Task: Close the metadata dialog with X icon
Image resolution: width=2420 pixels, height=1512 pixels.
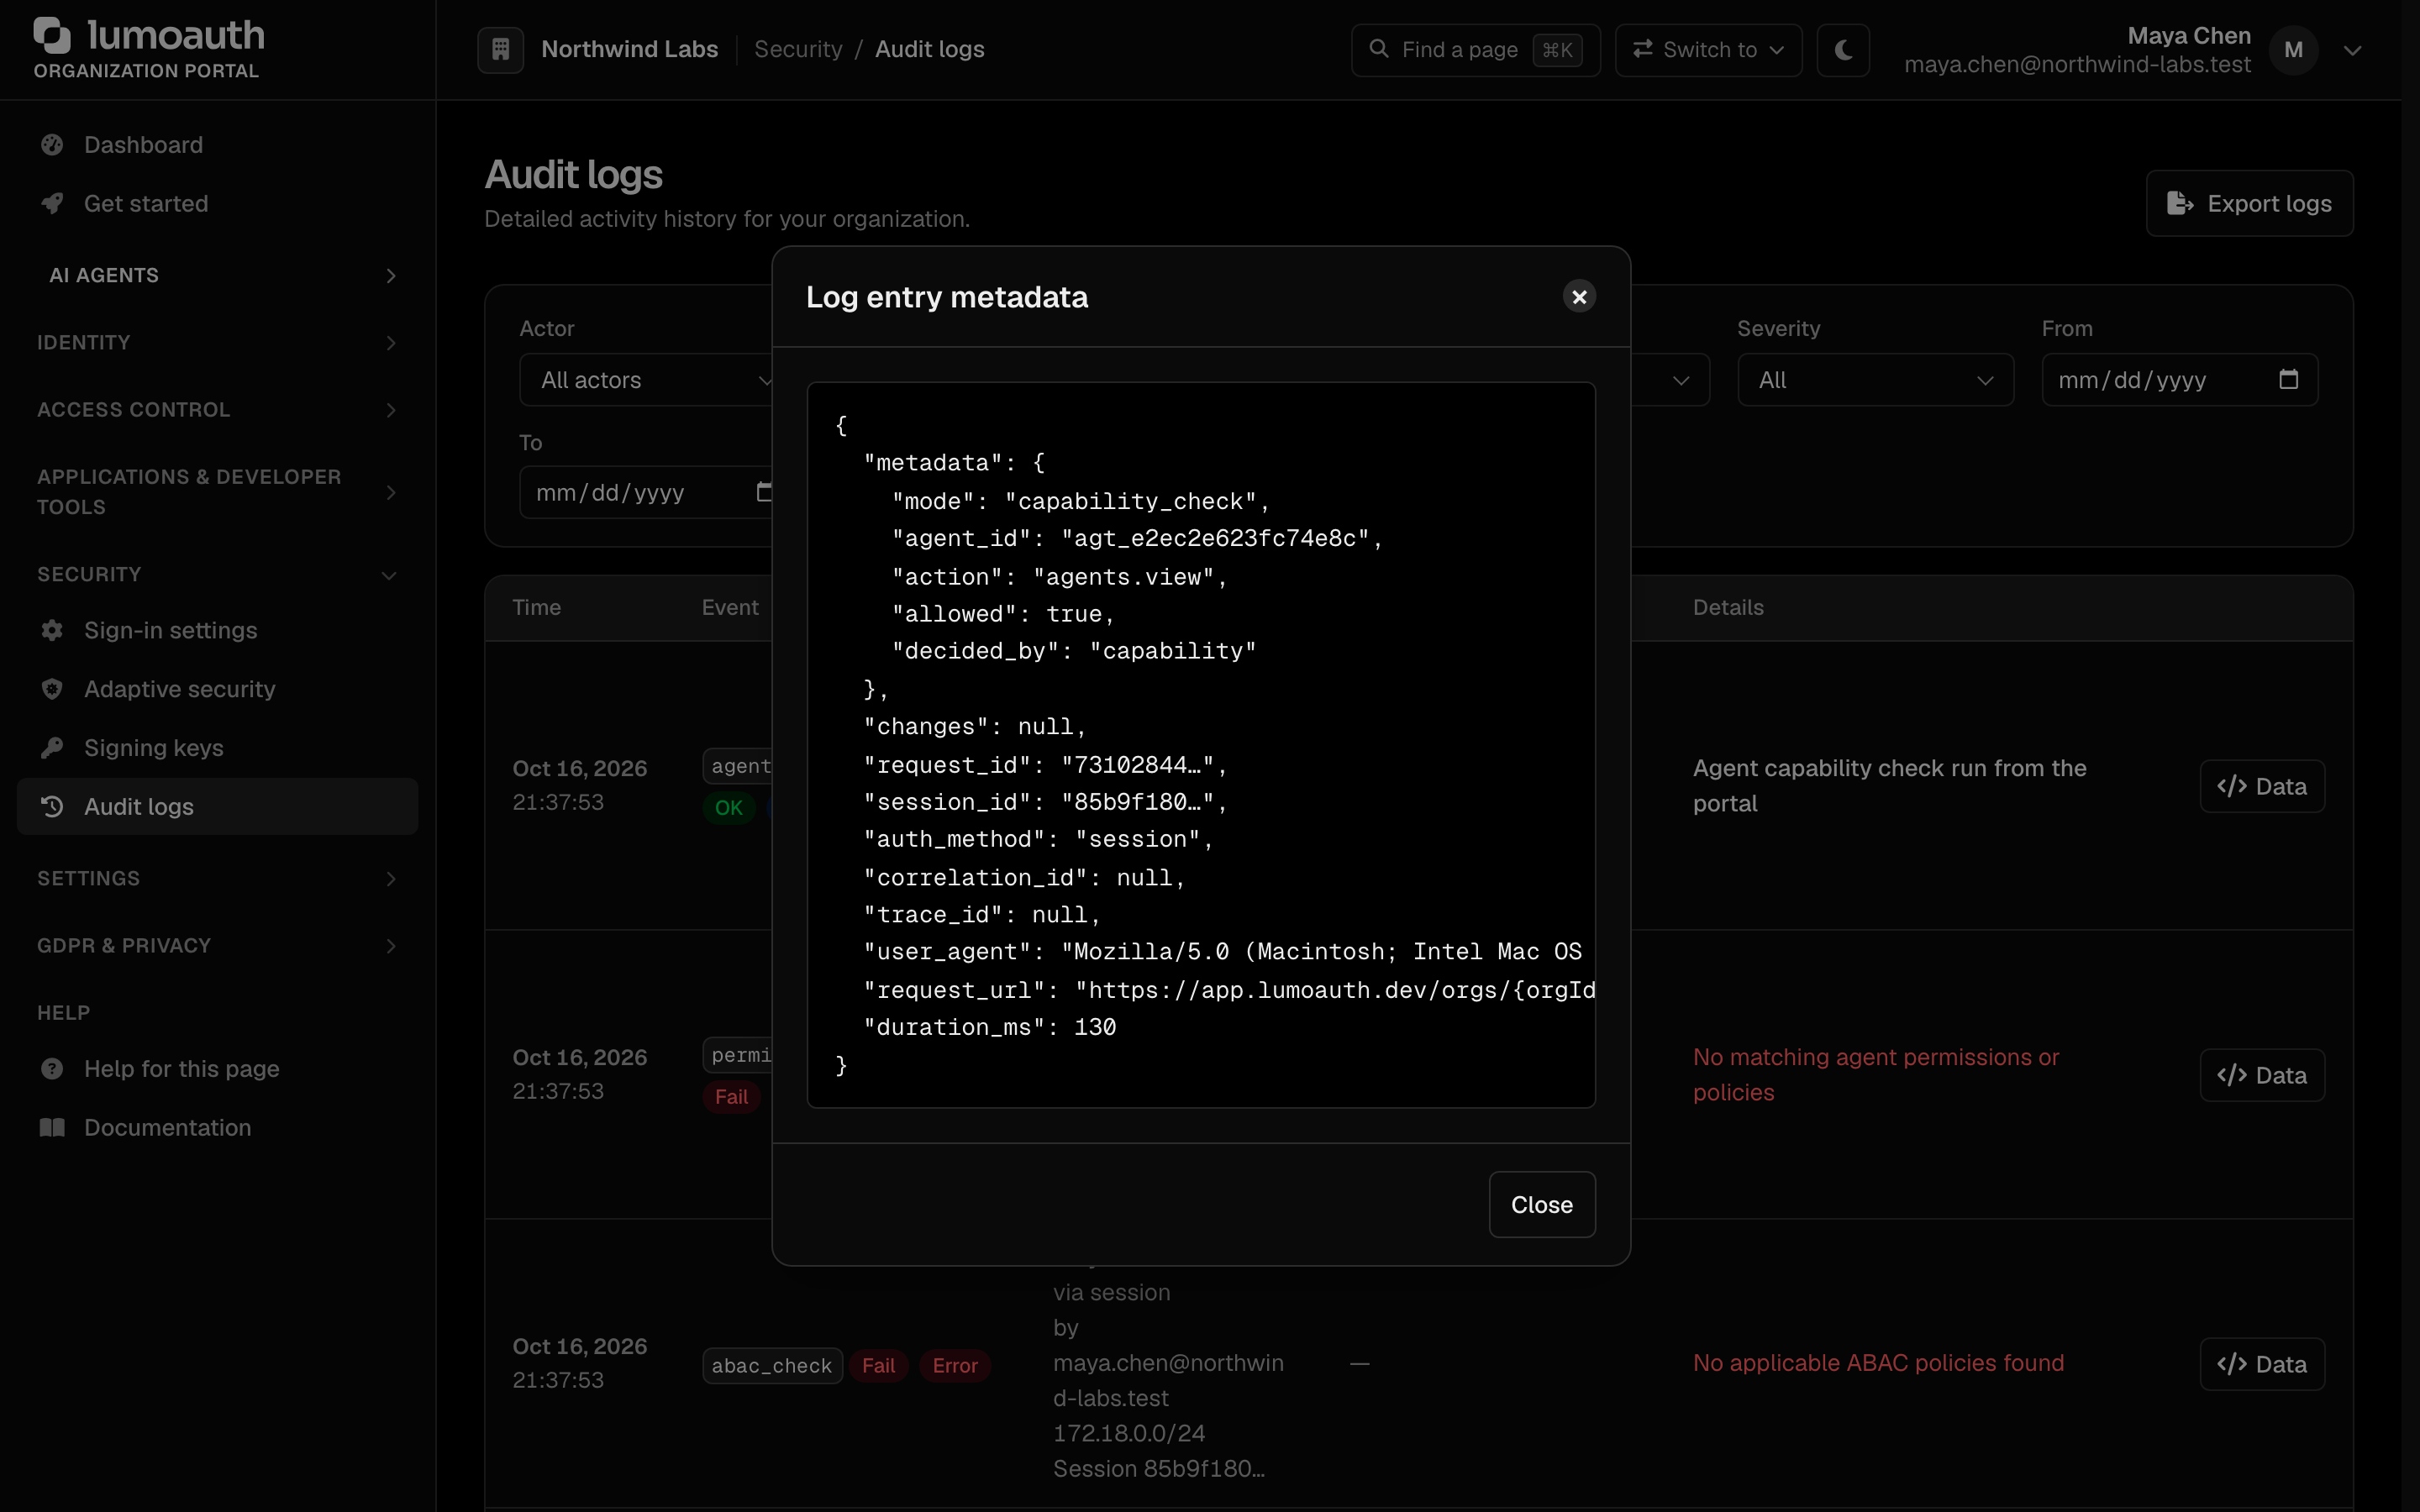Action: [1579, 297]
